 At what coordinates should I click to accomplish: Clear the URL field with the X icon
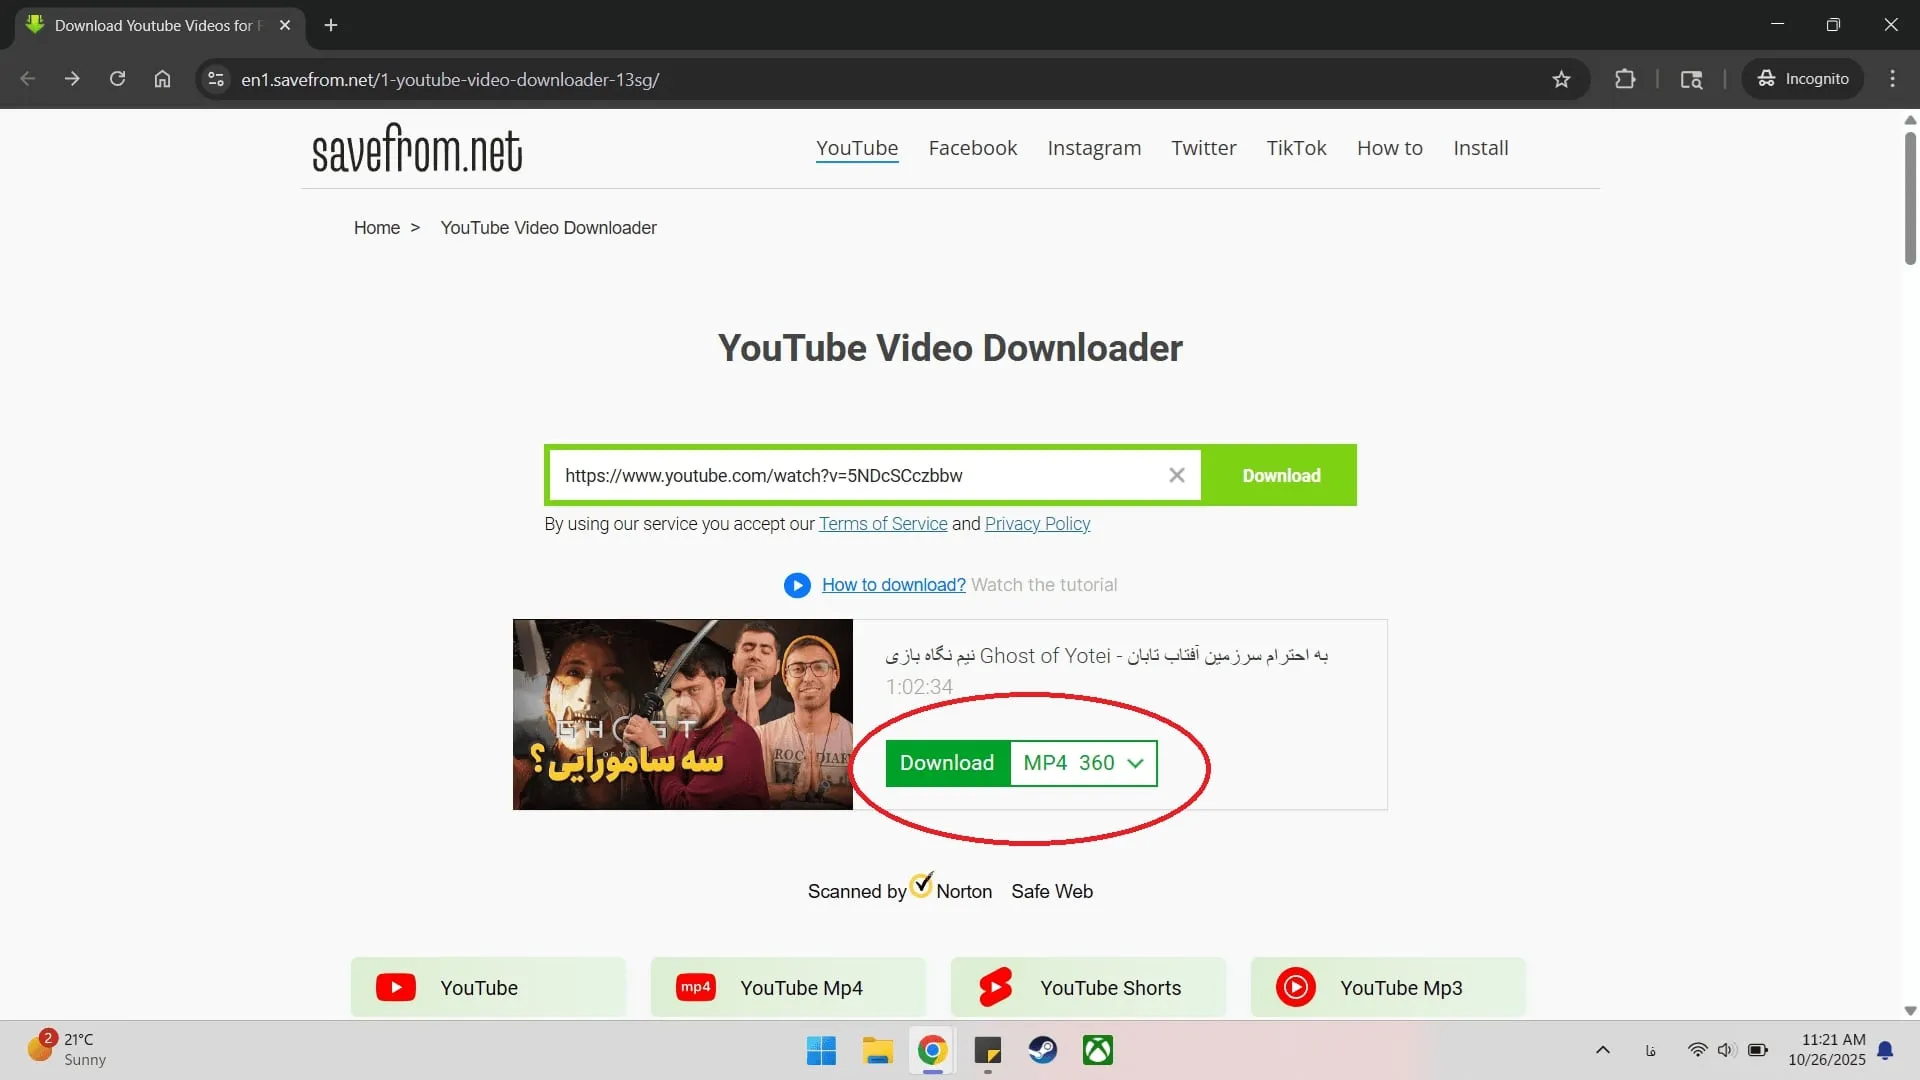1177,475
